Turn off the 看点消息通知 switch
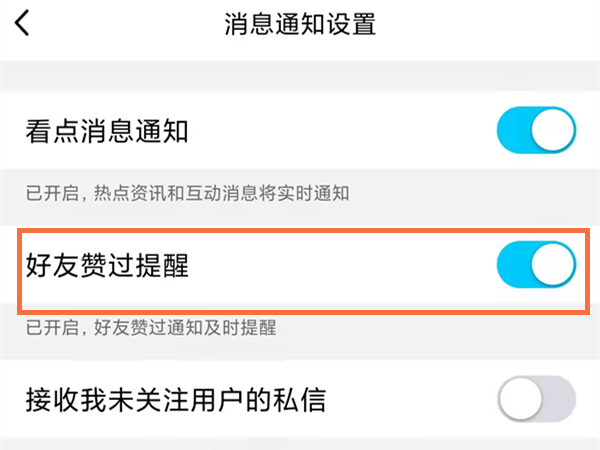 coord(536,131)
